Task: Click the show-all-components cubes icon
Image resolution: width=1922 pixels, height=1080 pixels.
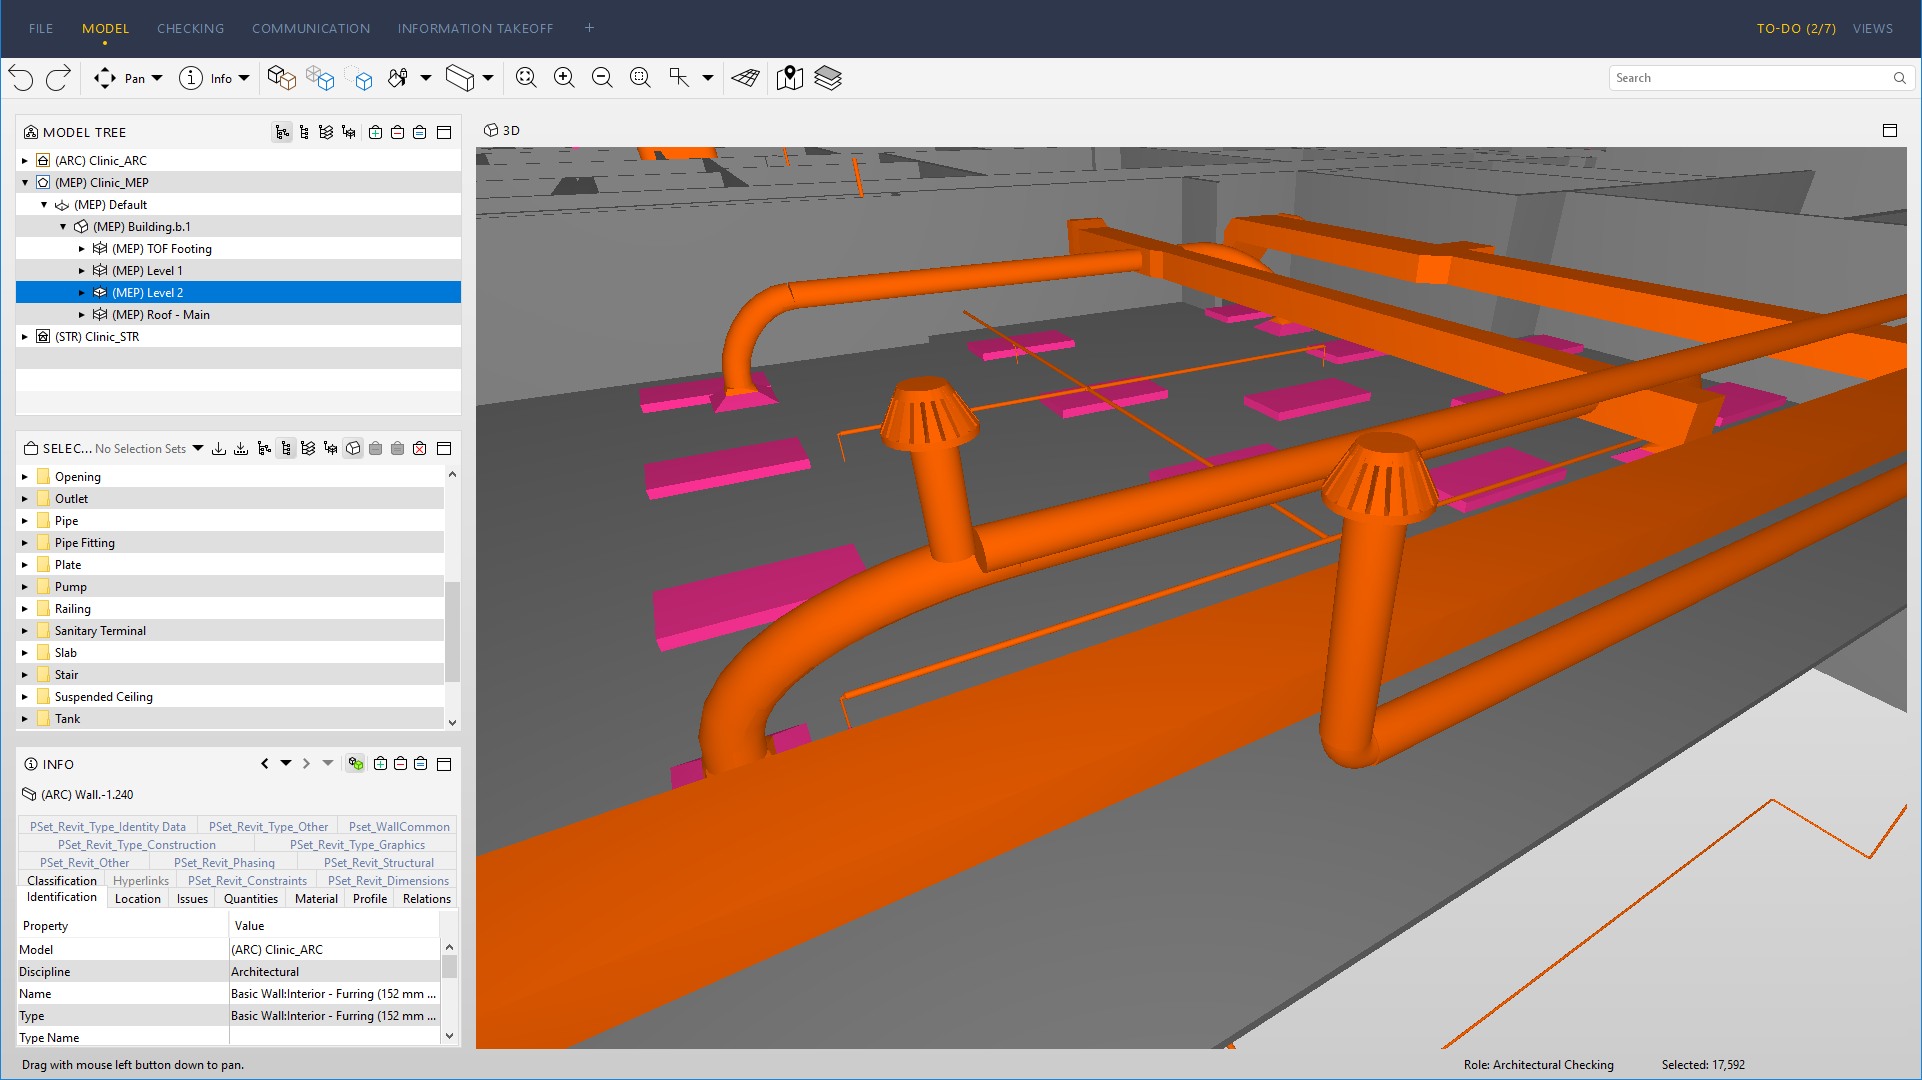Action: tap(282, 78)
